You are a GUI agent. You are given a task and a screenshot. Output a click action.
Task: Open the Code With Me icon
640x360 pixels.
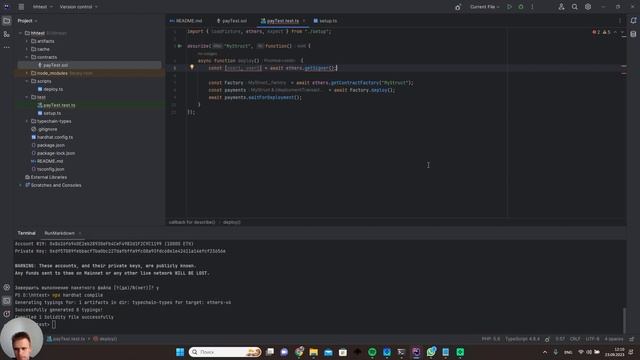[x=561, y=7]
